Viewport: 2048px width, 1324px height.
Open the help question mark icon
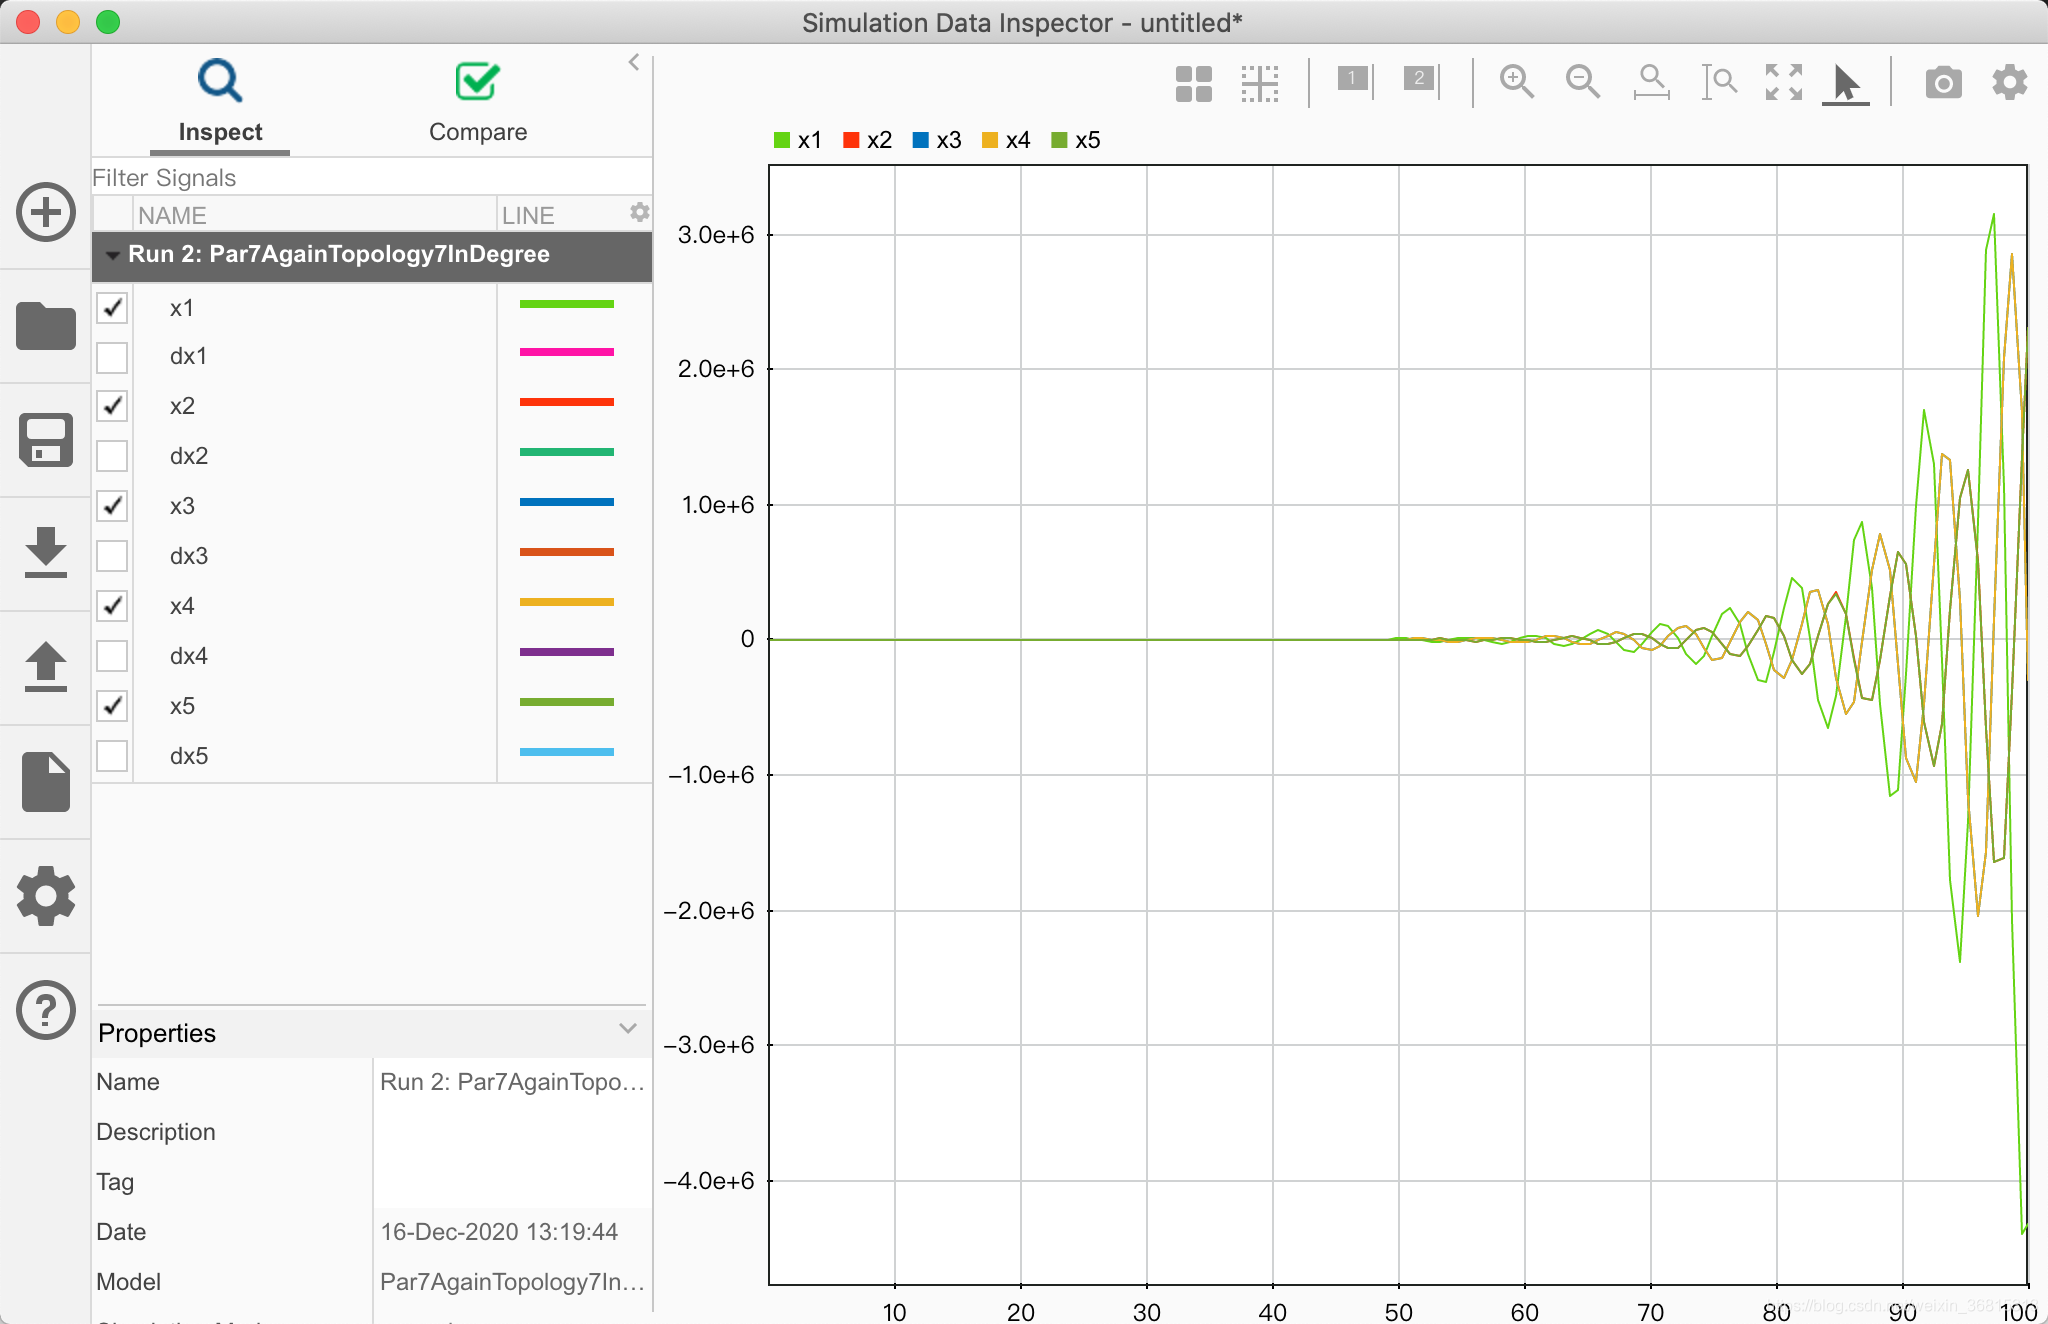pos(46,1010)
